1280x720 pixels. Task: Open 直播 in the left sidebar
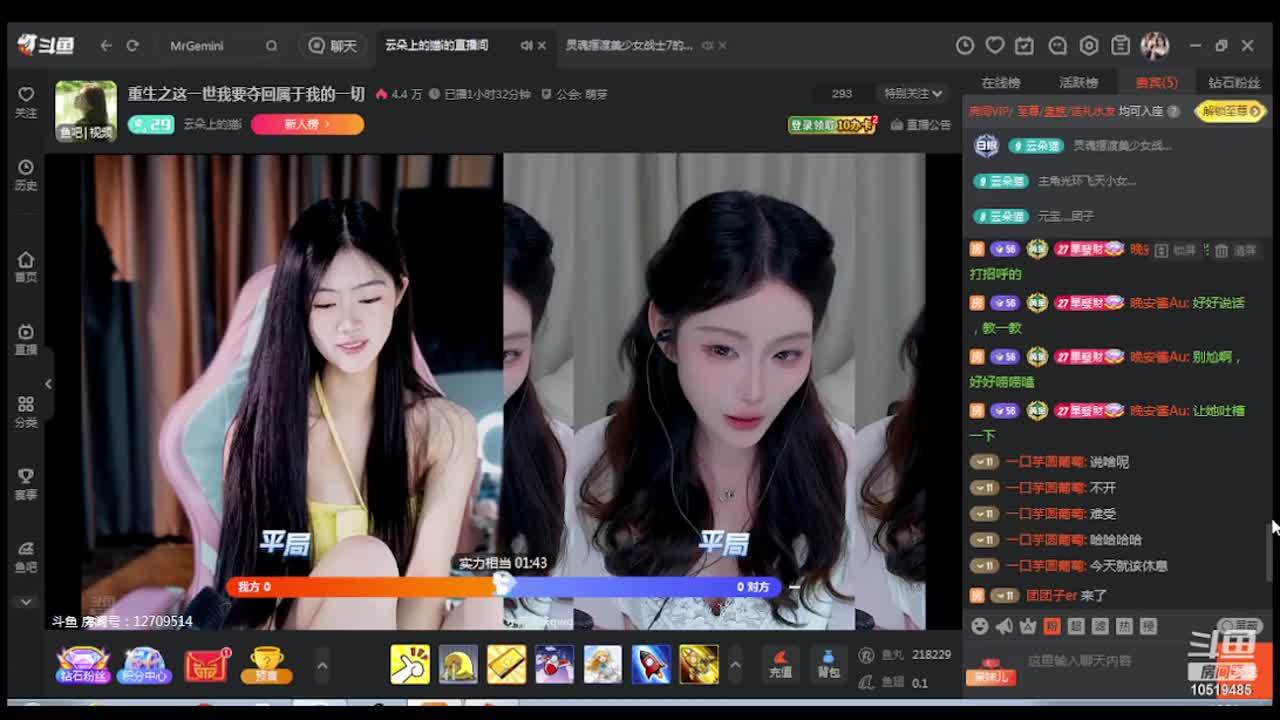[26, 339]
